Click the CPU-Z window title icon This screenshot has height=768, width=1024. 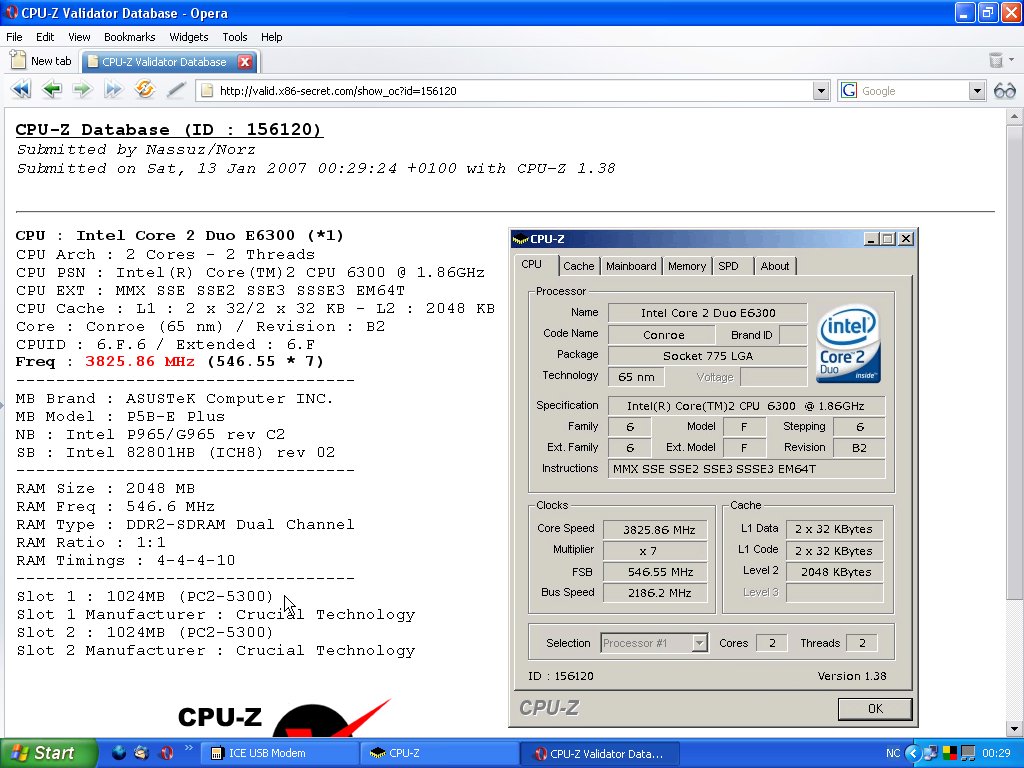point(520,239)
